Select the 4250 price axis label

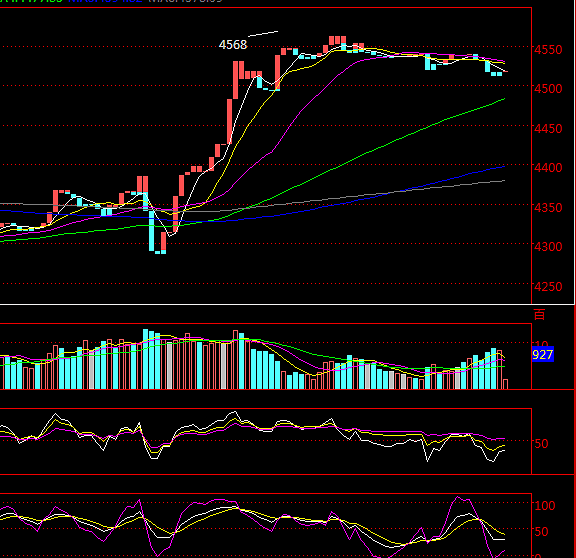coord(548,287)
